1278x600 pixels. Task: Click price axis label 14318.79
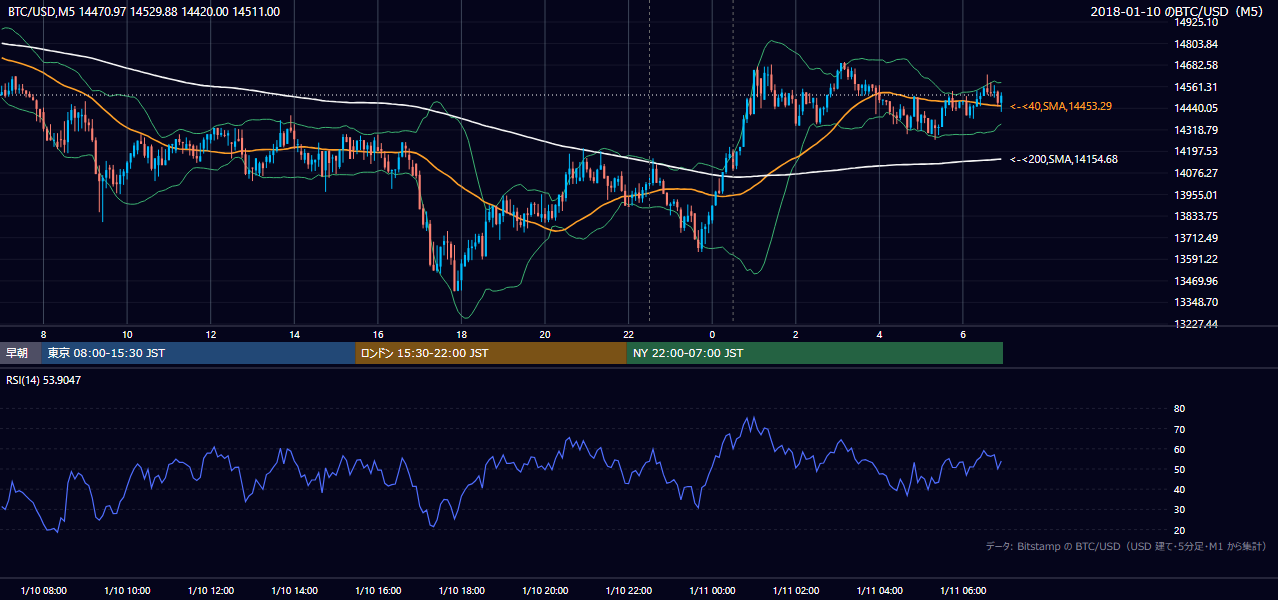click(1197, 130)
